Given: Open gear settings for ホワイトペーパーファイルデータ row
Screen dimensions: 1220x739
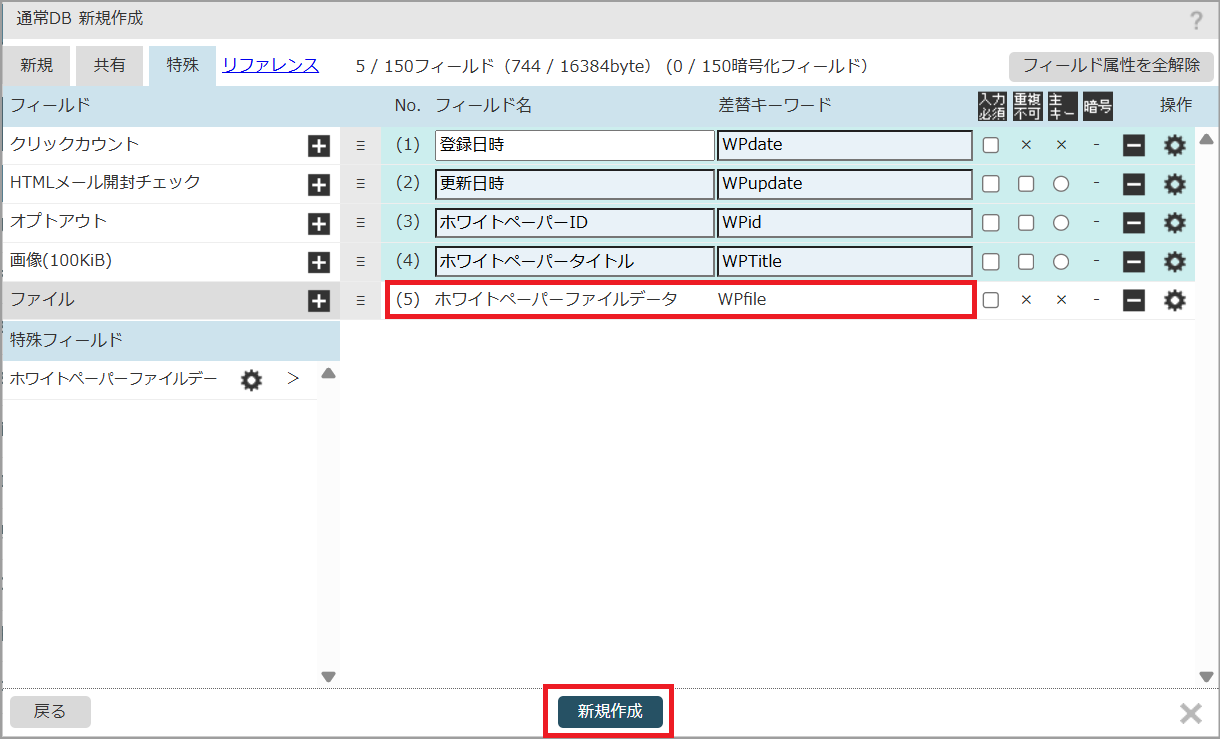Looking at the screenshot, I should pos(1174,300).
